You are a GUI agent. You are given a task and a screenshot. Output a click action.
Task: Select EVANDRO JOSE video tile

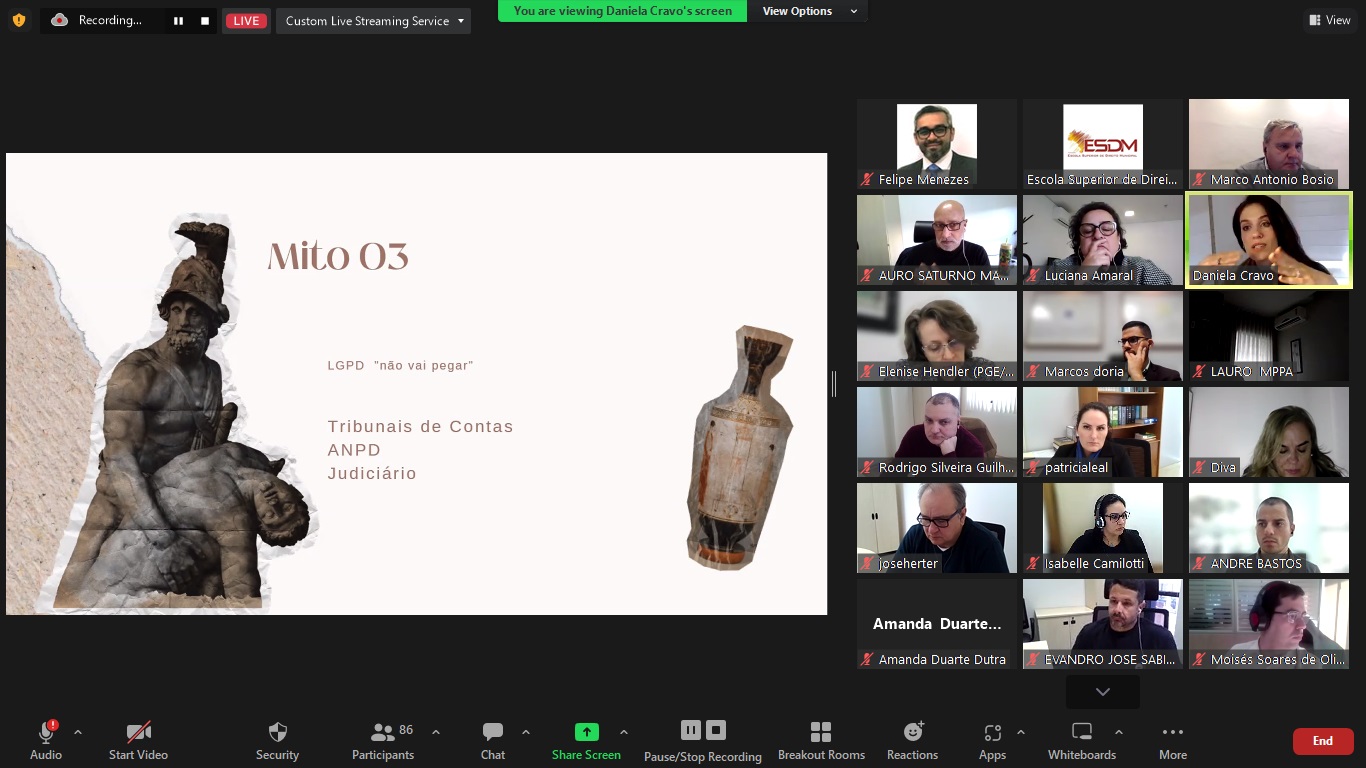pos(1103,624)
